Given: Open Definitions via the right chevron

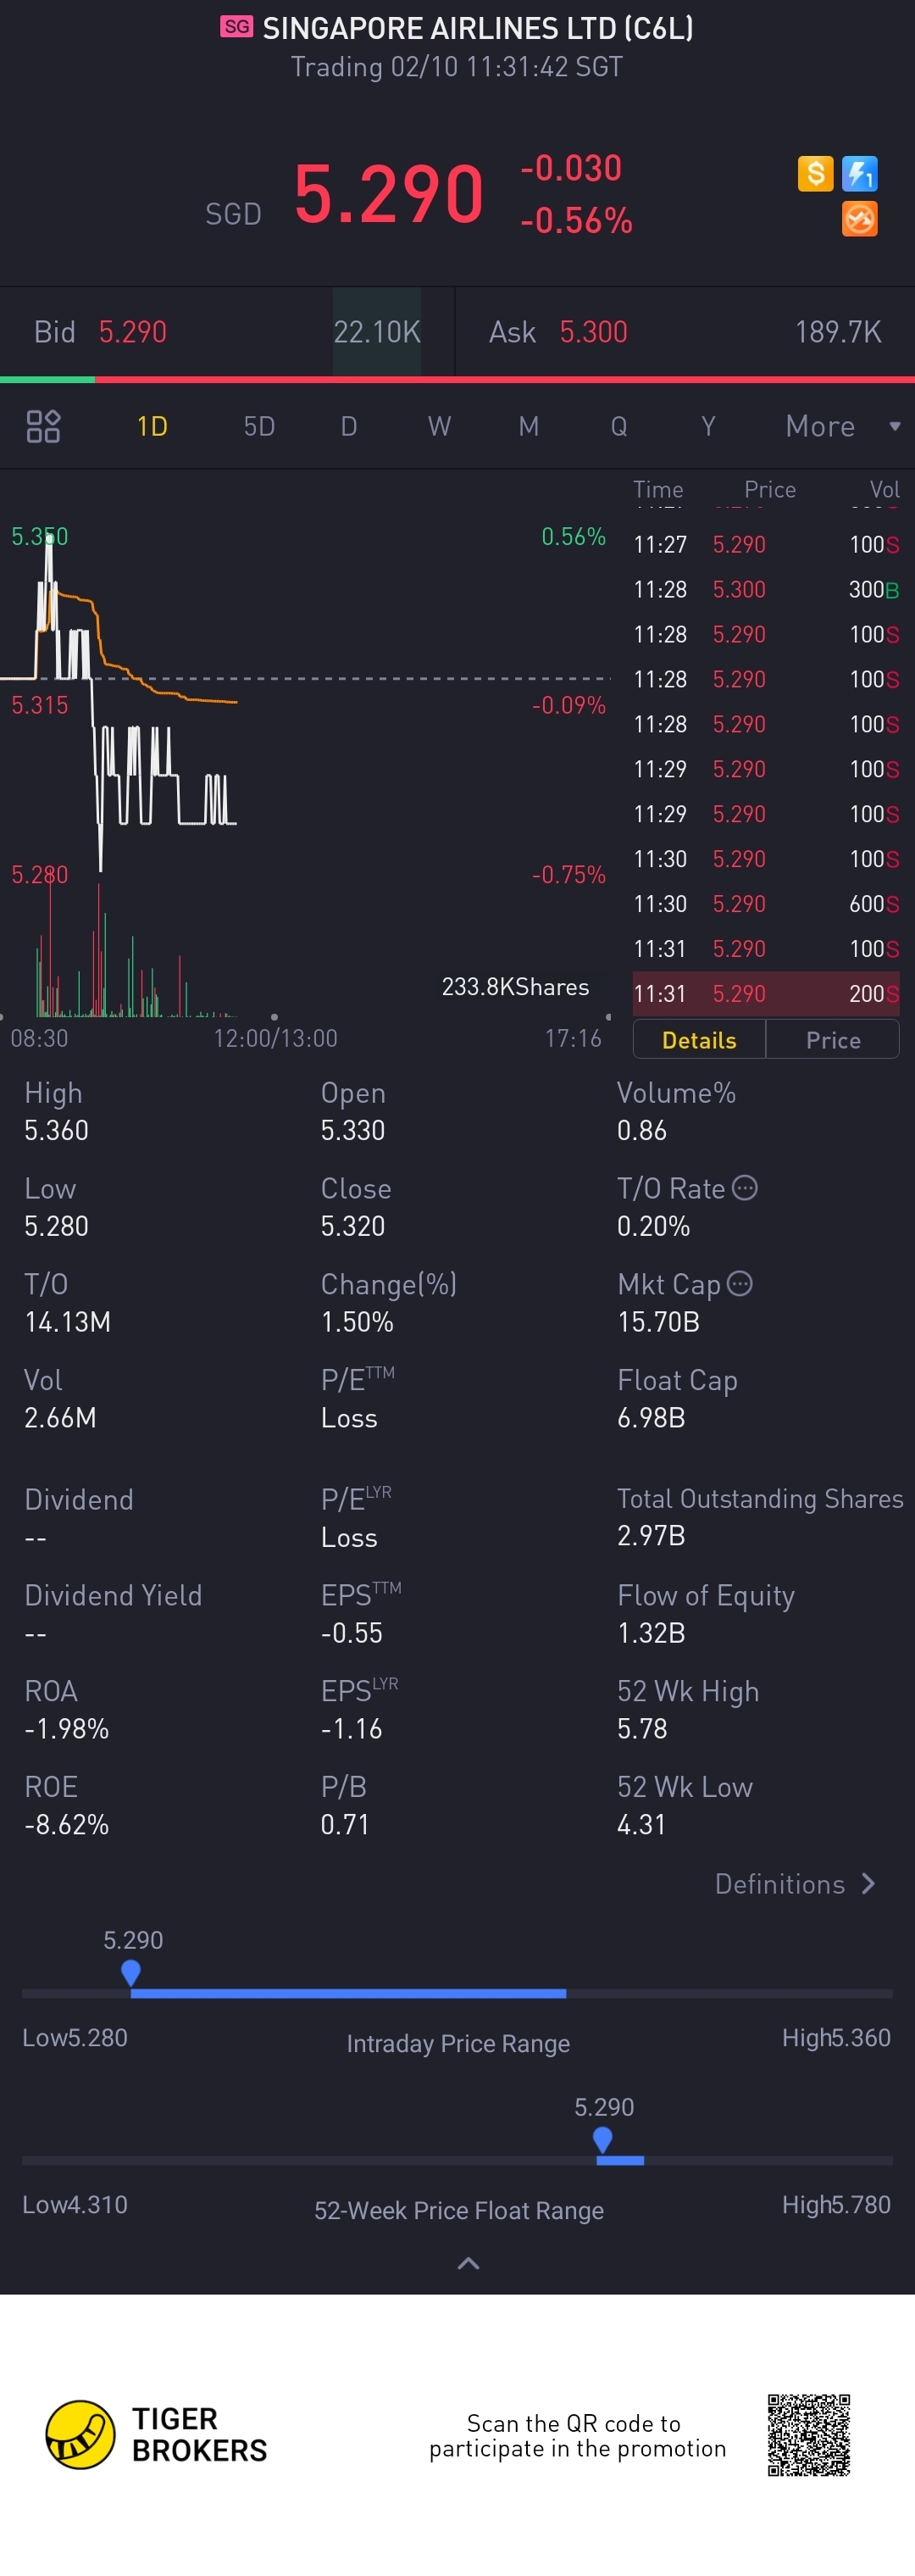Looking at the screenshot, I should click(868, 1884).
